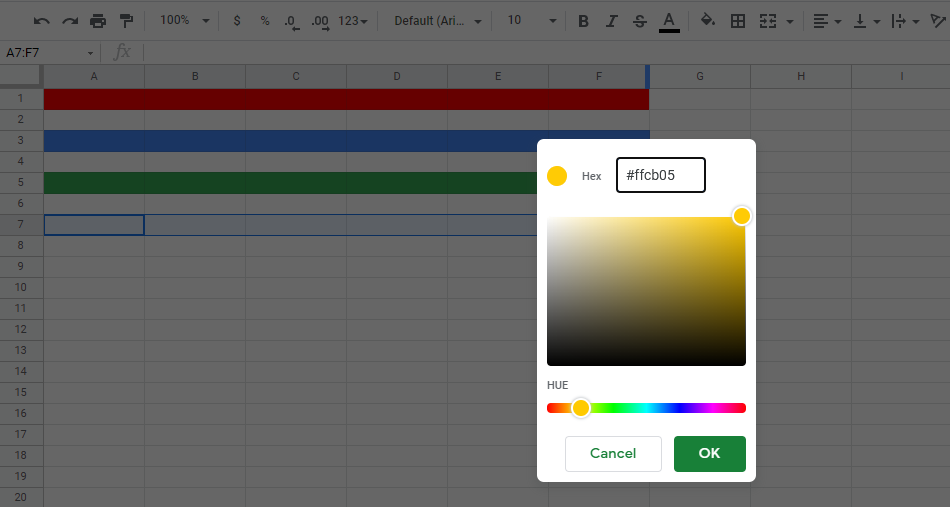Toggle strikethrough formatting
This screenshot has width=950, height=507.
pos(640,21)
